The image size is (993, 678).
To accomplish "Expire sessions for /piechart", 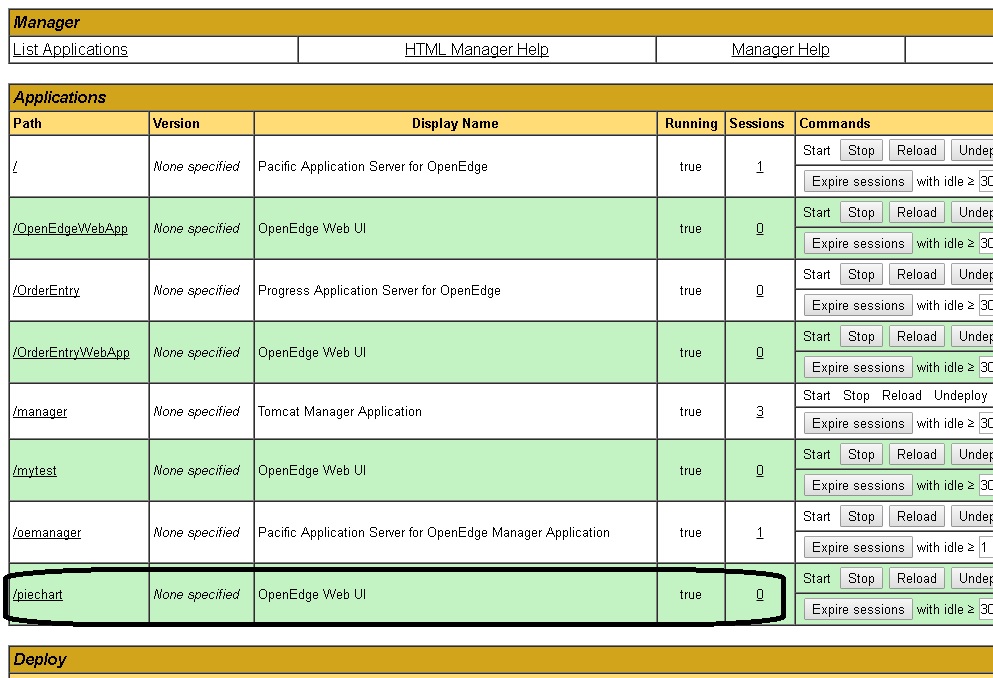I will (858, 610).
